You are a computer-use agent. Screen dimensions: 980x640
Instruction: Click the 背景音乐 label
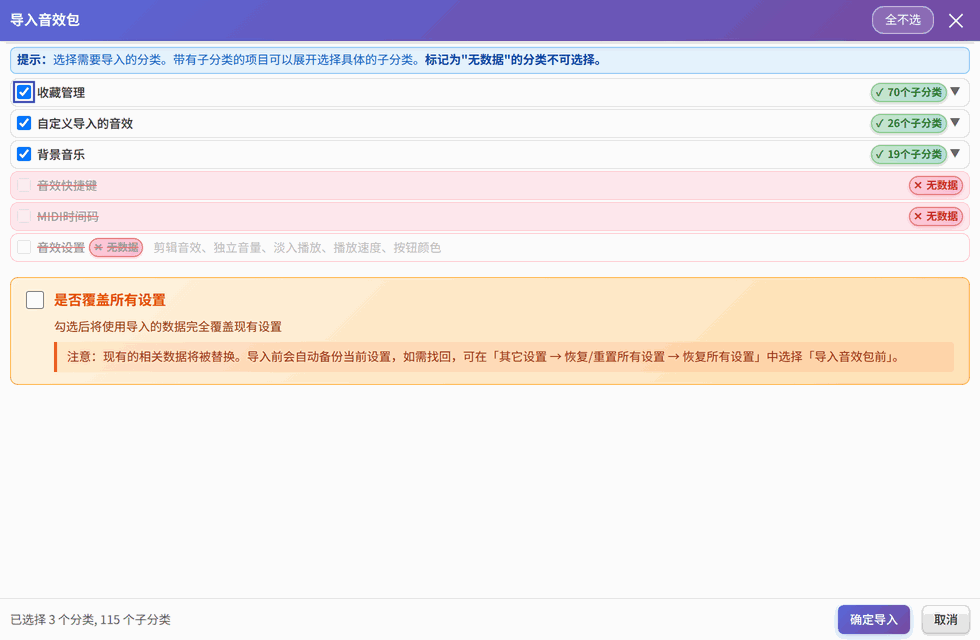(61, 154)
